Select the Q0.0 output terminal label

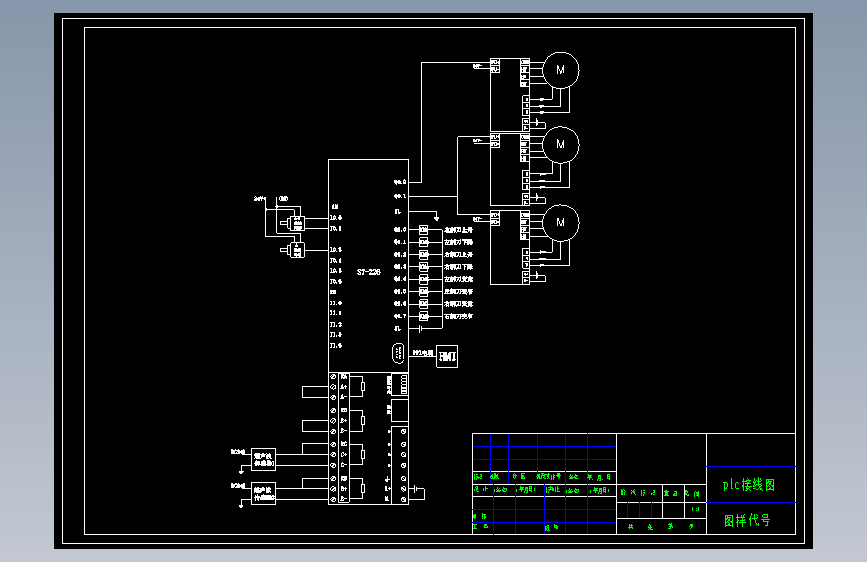point(400,181)
